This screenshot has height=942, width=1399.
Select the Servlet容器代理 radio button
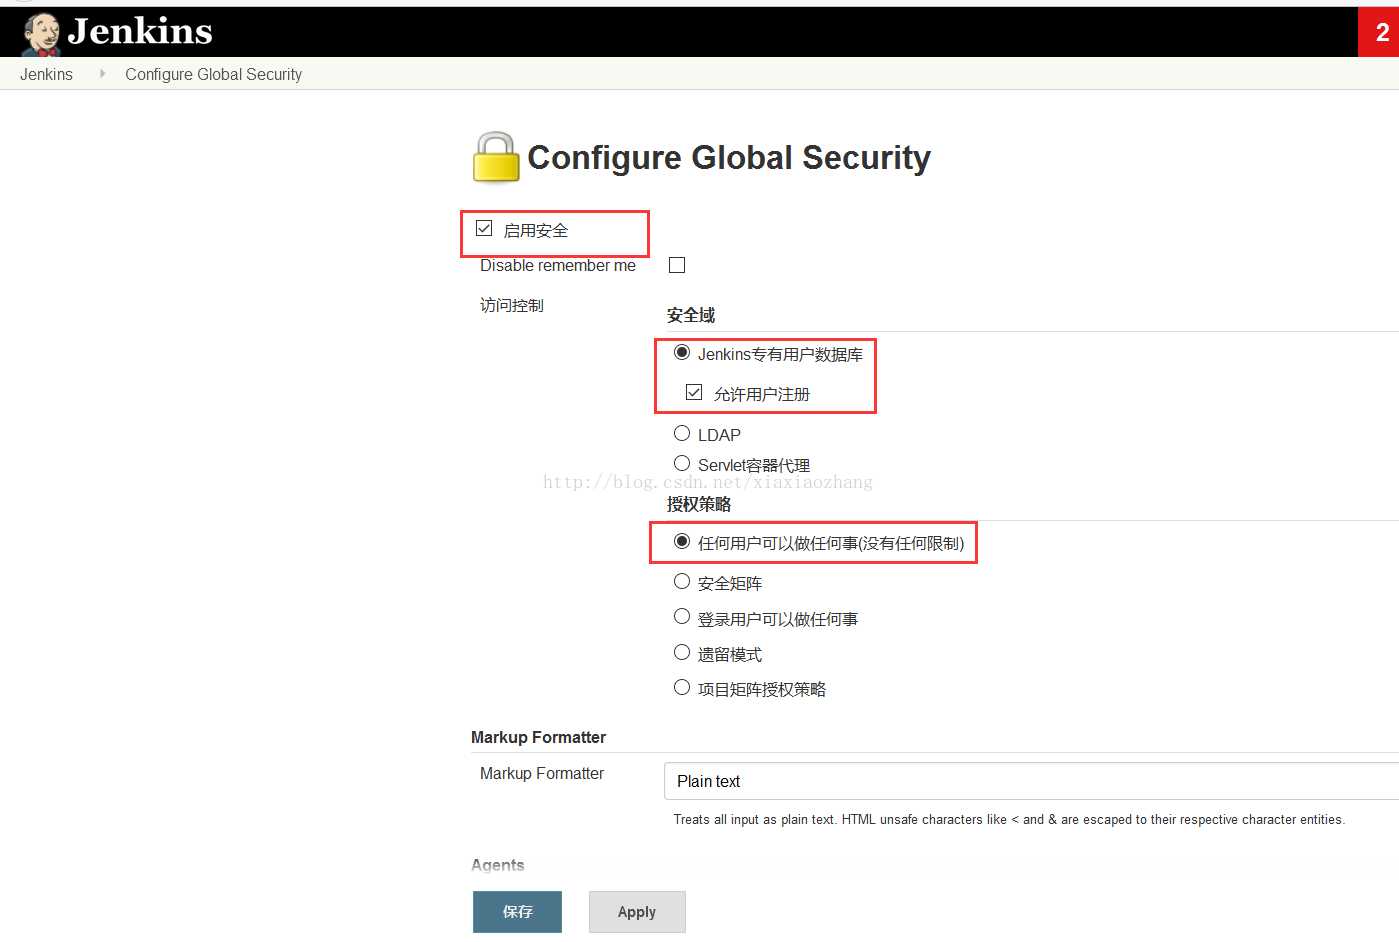pos(682,463)
